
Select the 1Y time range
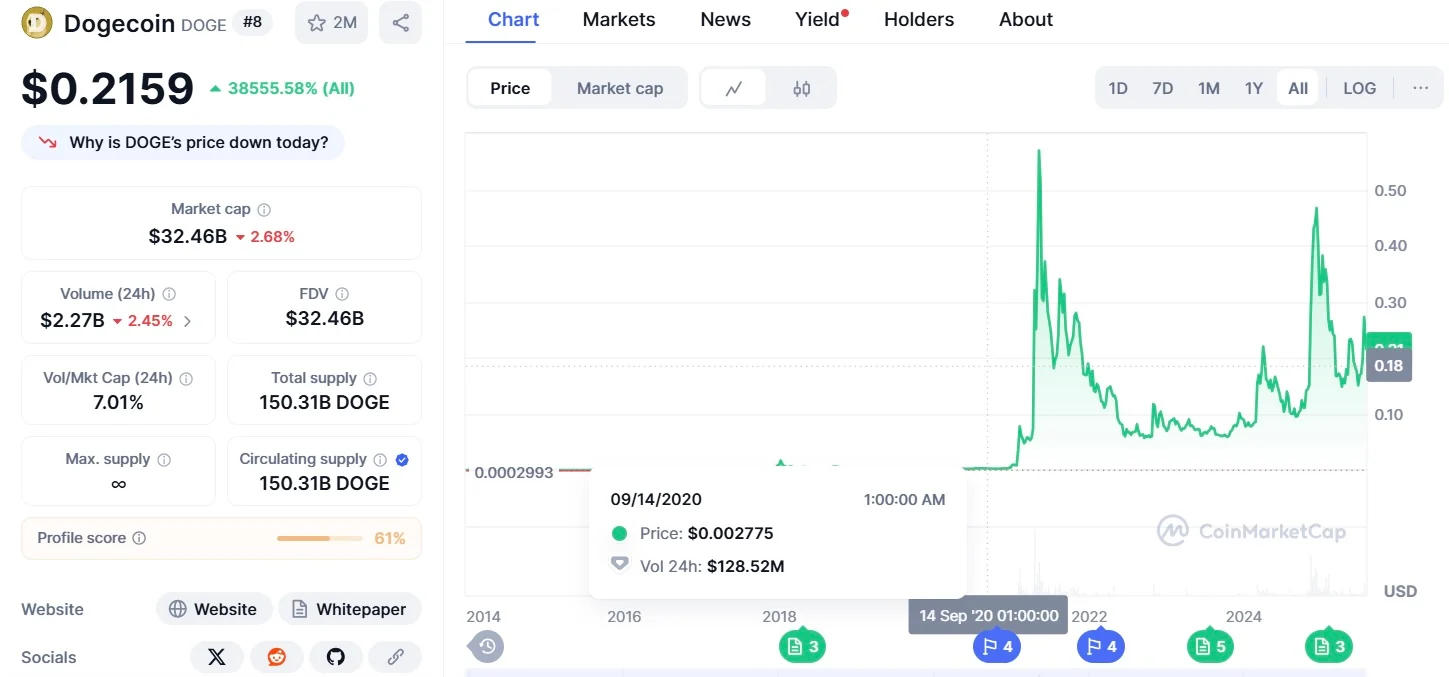click(x=1253, y=88)
